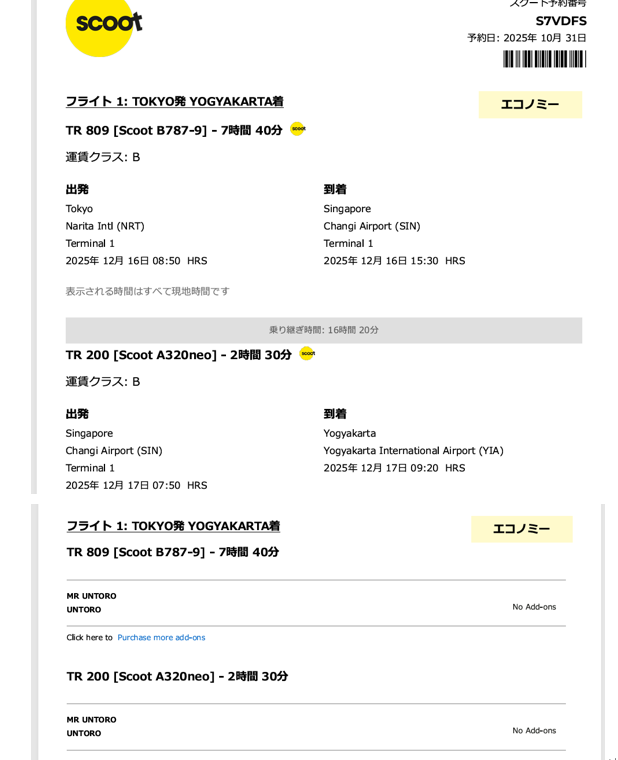Click the grey 乗り継ぎ時間 layover bar
The image size is (618, 760).
(x=323, y=330)
